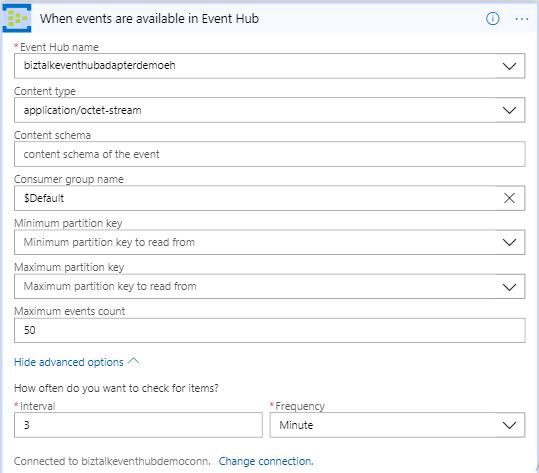Open the Content type dropdown arrow
Screen dimensions: 539x473
click(x=509, y=110)
